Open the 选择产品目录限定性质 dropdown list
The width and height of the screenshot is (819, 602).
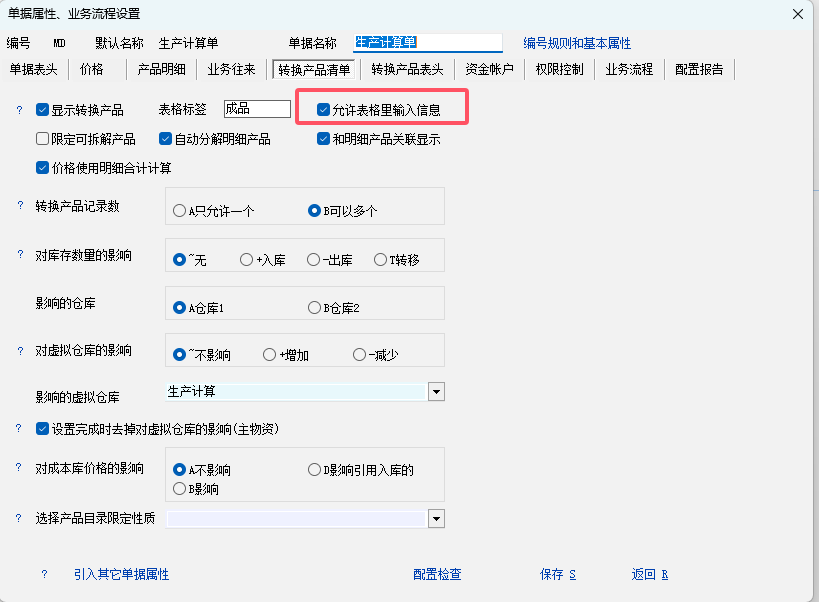436,518
